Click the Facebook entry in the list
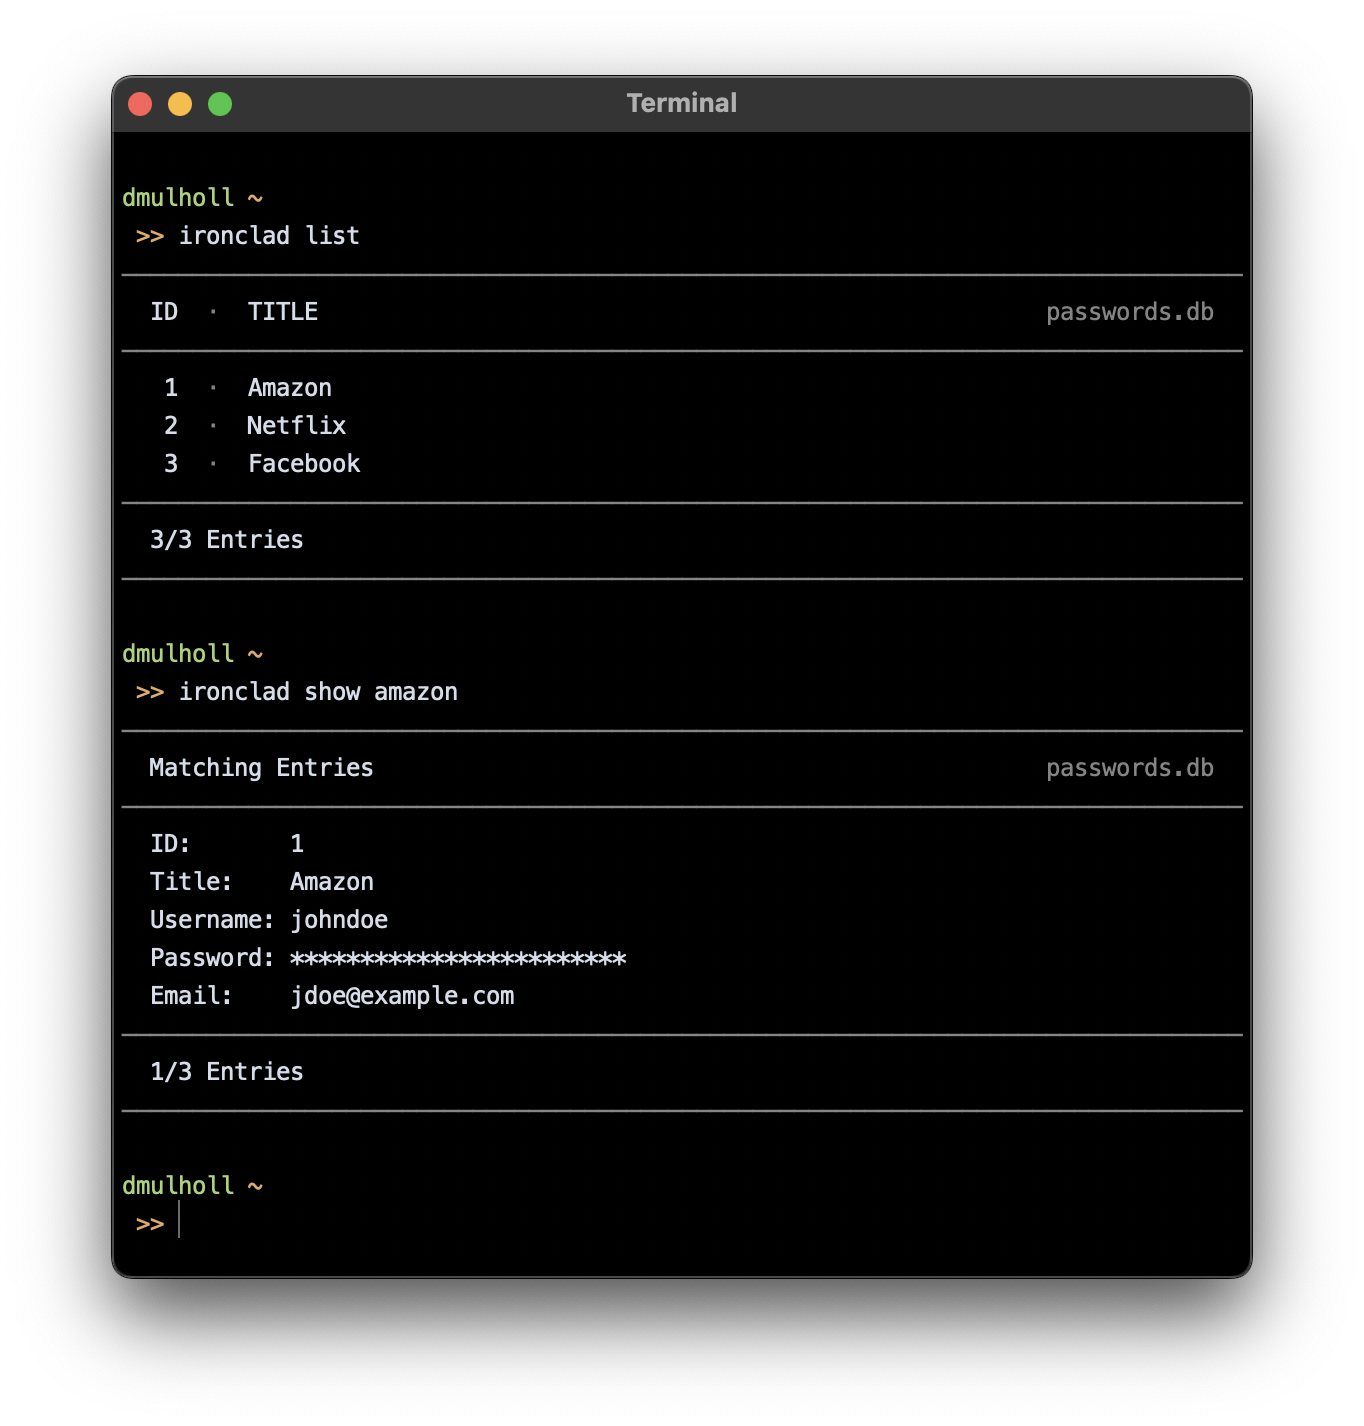1364x1426 pixels. coord(303,463)
